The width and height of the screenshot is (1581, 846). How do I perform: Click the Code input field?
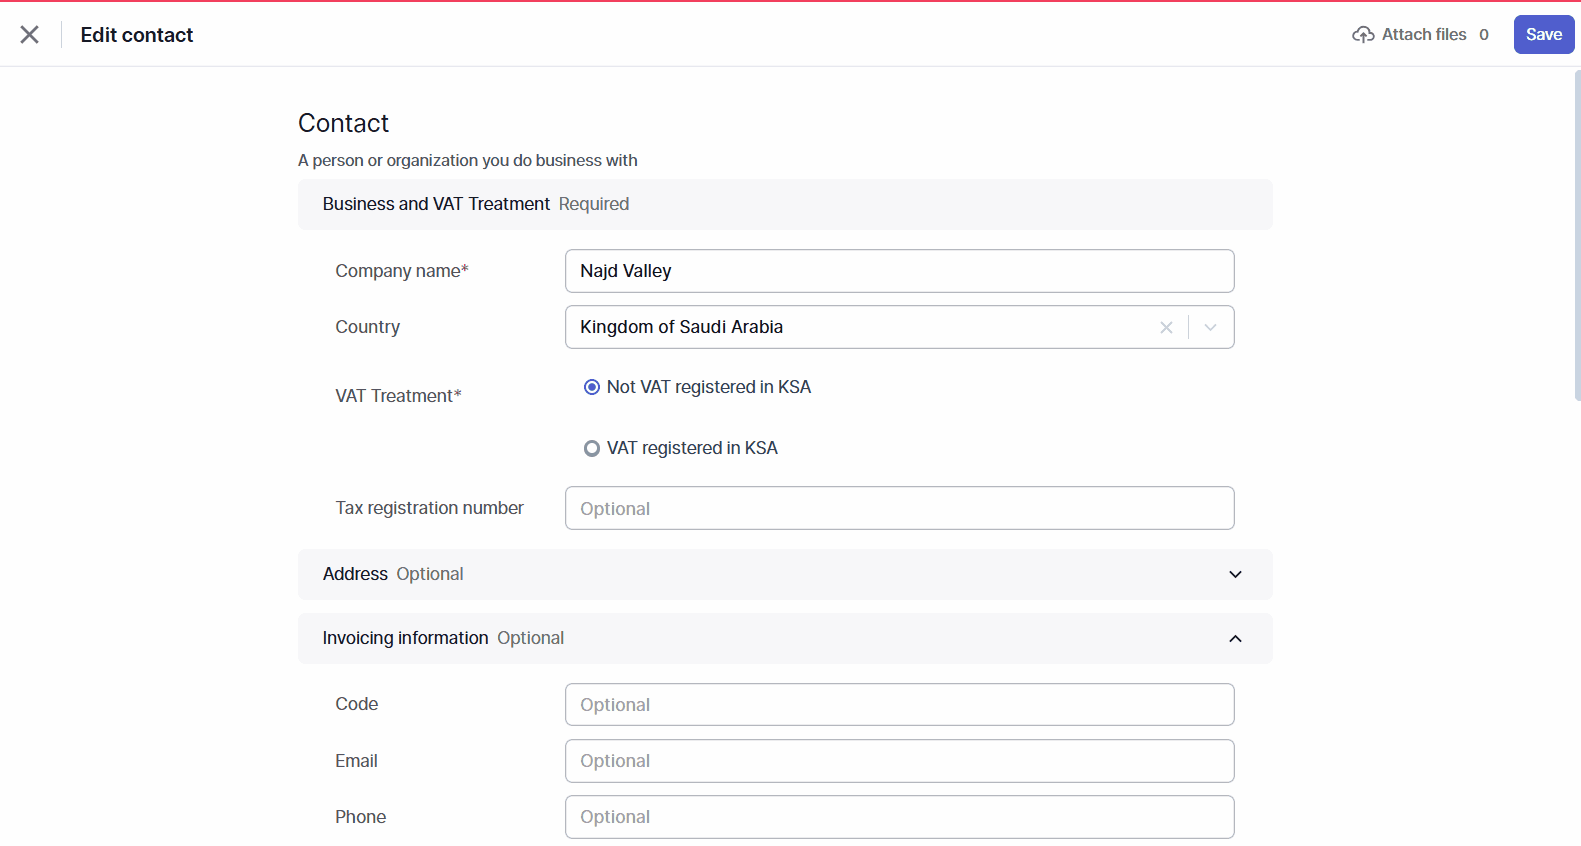click(899, 705)
